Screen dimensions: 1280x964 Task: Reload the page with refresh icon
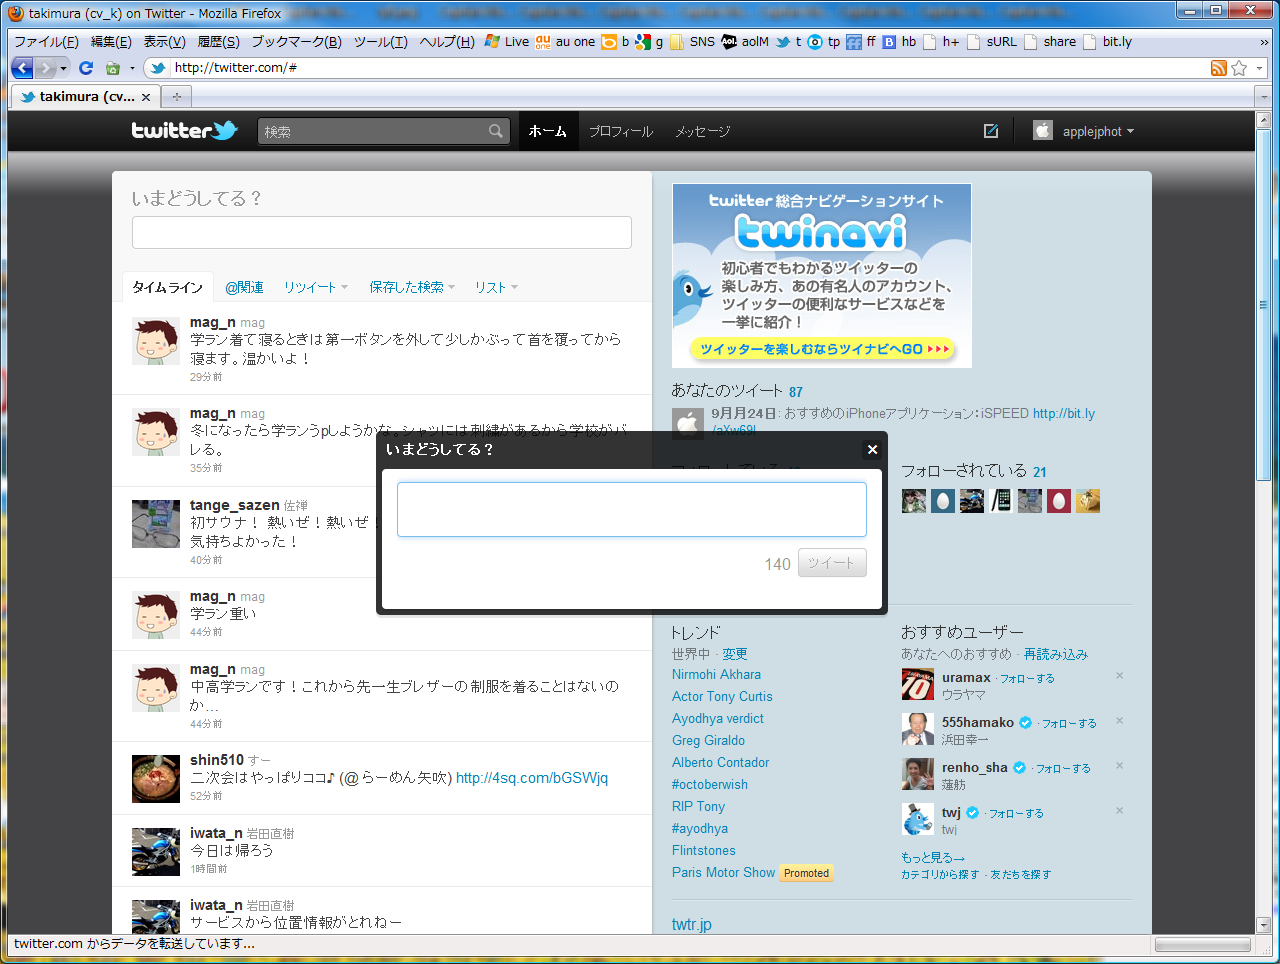click(x=86, y=68)
